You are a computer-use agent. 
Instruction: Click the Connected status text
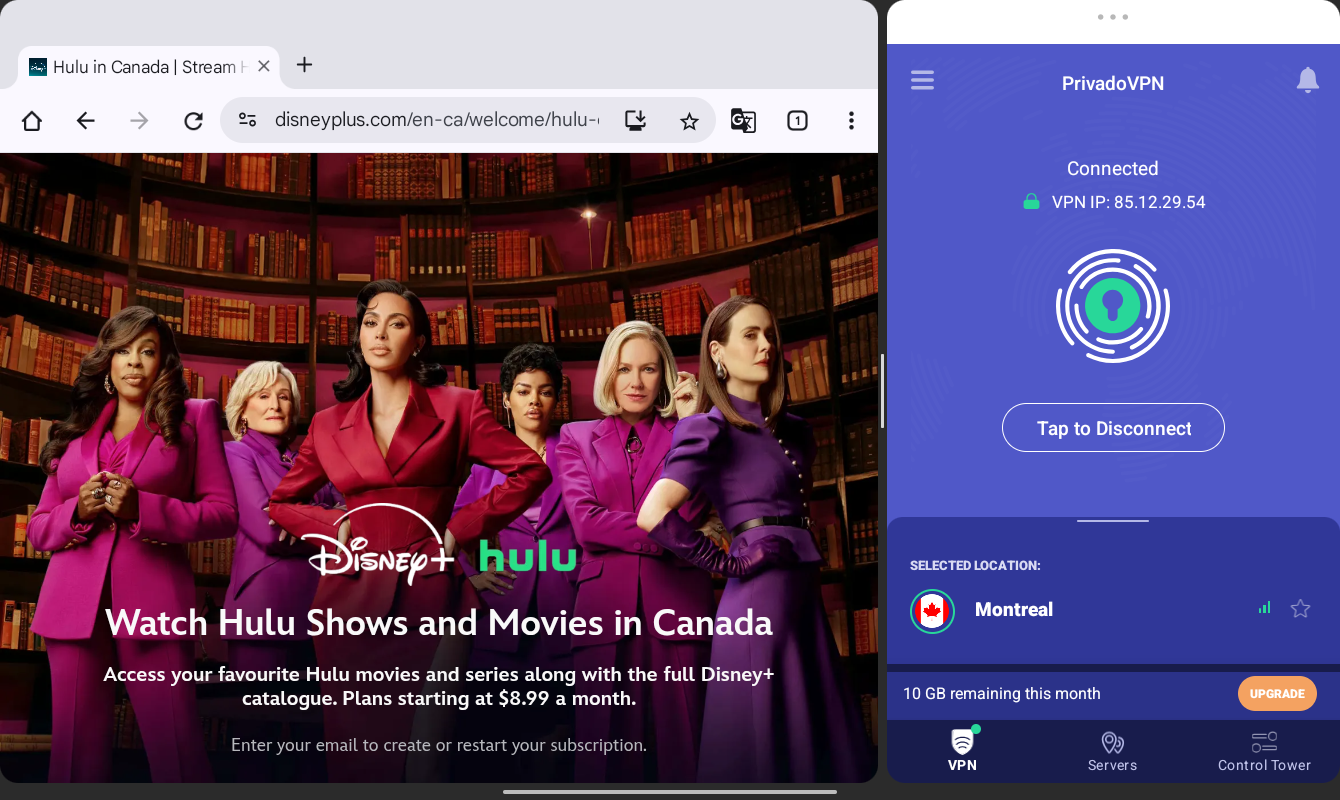(1113, 168)
